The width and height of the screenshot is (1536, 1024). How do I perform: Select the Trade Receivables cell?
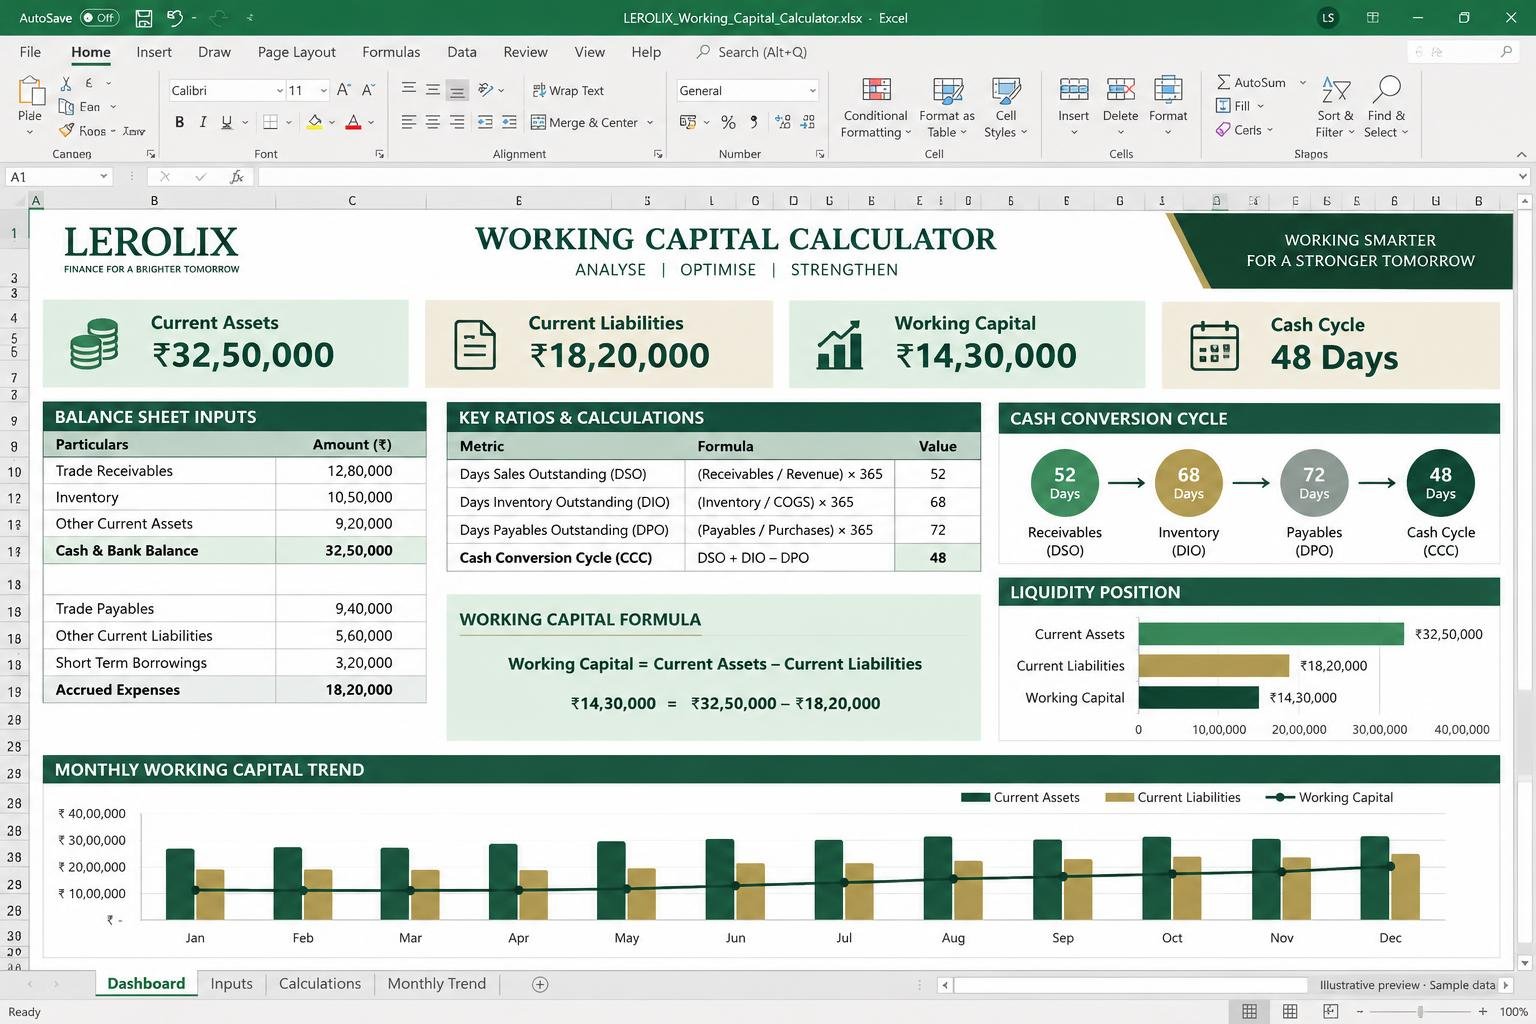pos(160,471)
